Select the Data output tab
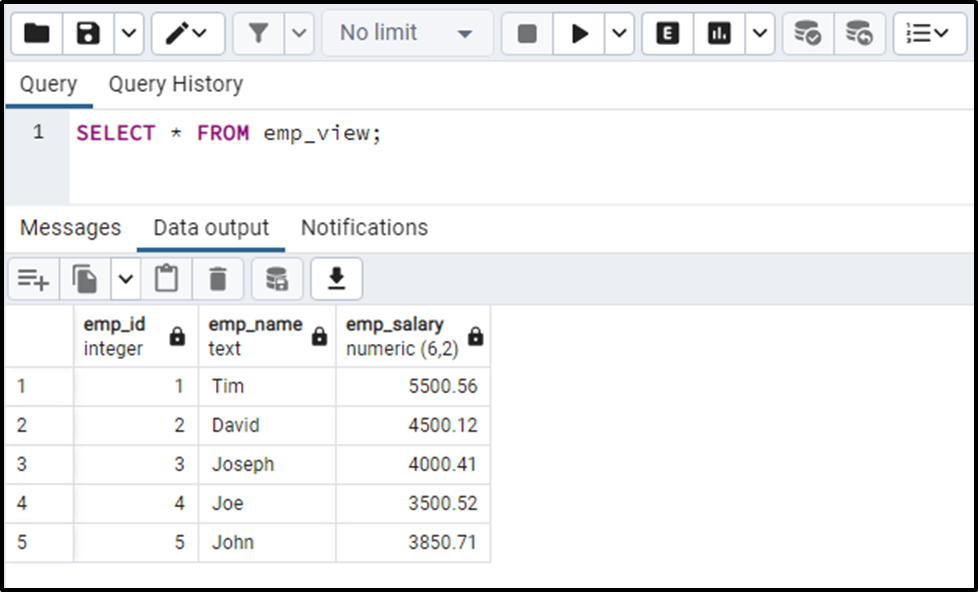Image resolution: width=978 pixels, height=592 pixels. [x=211, y=228]
